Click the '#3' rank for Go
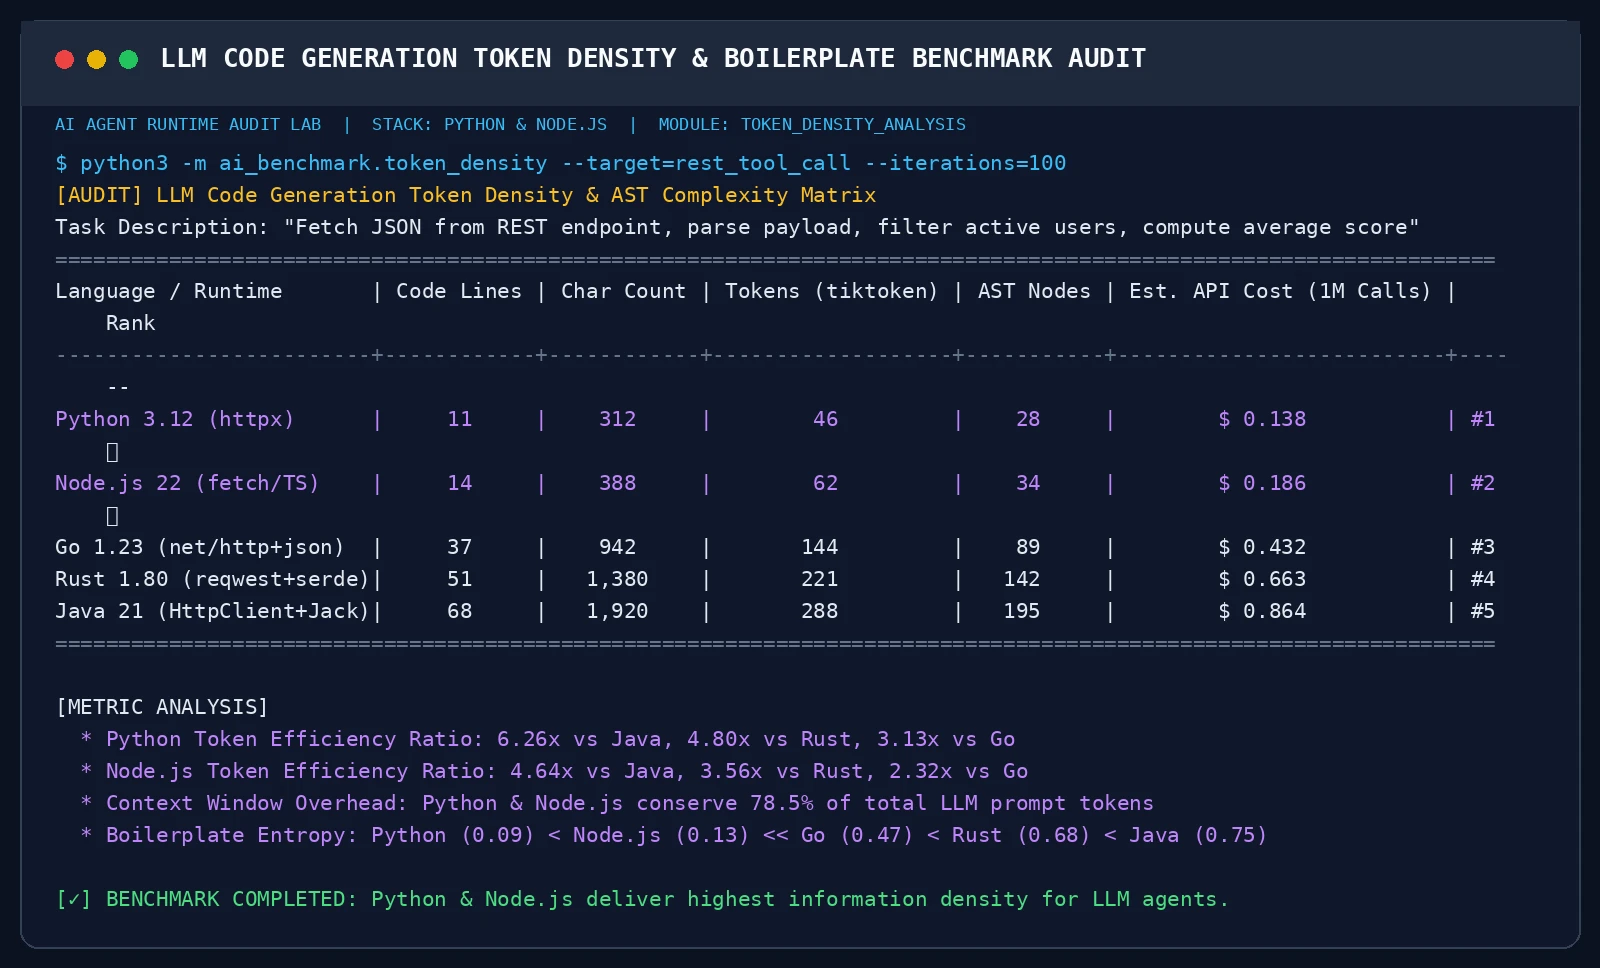The height and width of the screenshot is (968, 1600). 1483,547
